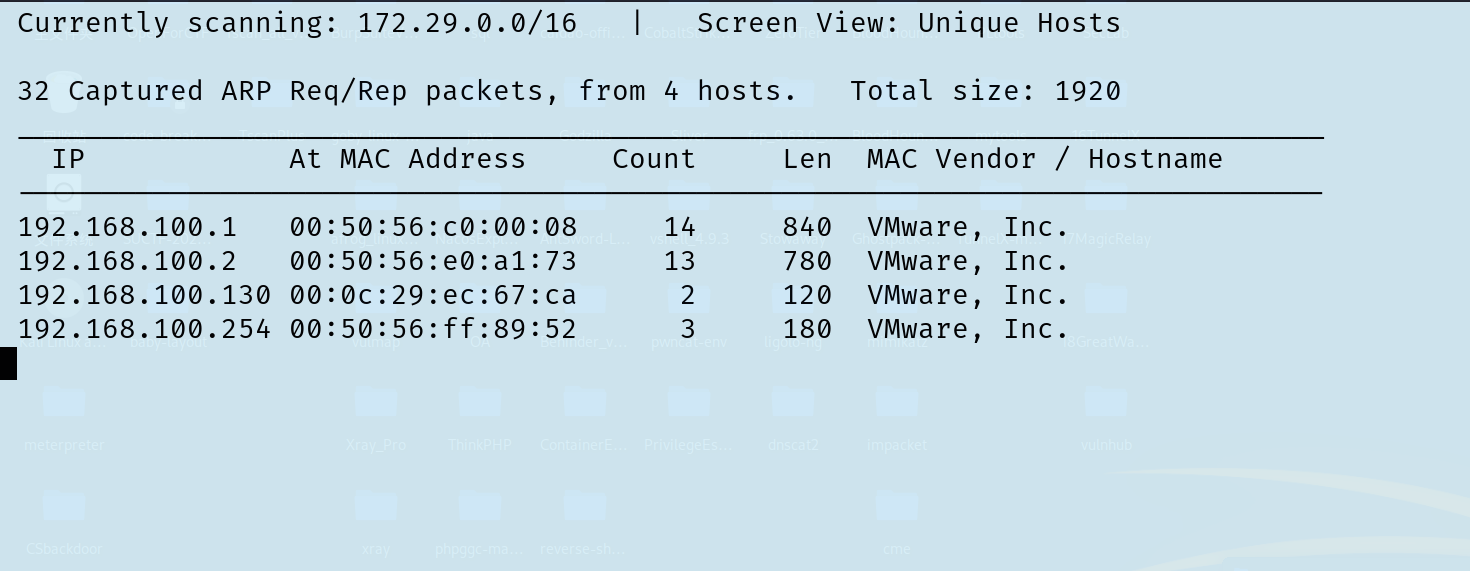
Task: Open the cme desktop folder
Action: click(896, 520)
